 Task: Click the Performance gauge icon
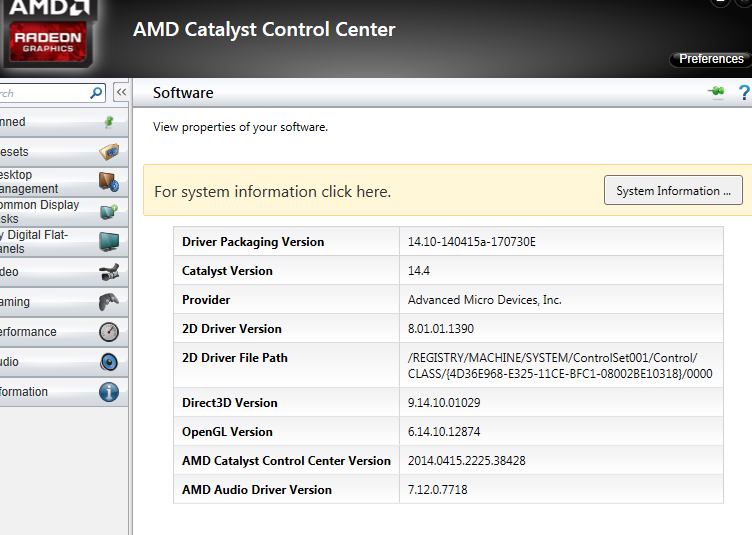tap(109, 332)
